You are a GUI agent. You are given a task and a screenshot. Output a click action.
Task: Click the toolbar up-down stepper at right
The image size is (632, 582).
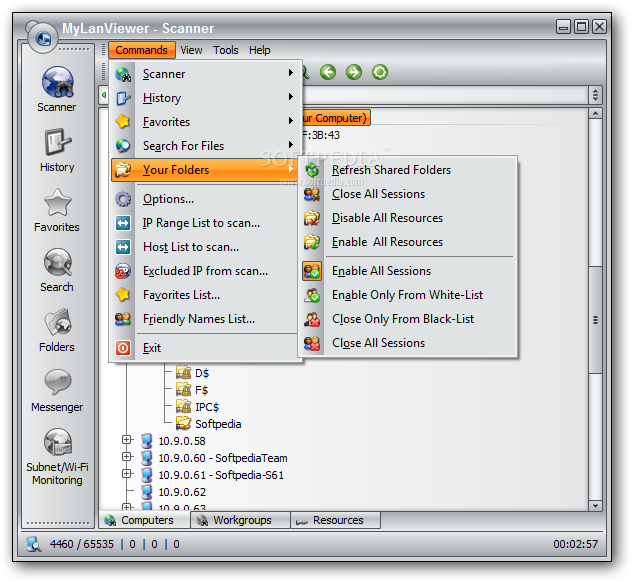click(x=595, y=95)
